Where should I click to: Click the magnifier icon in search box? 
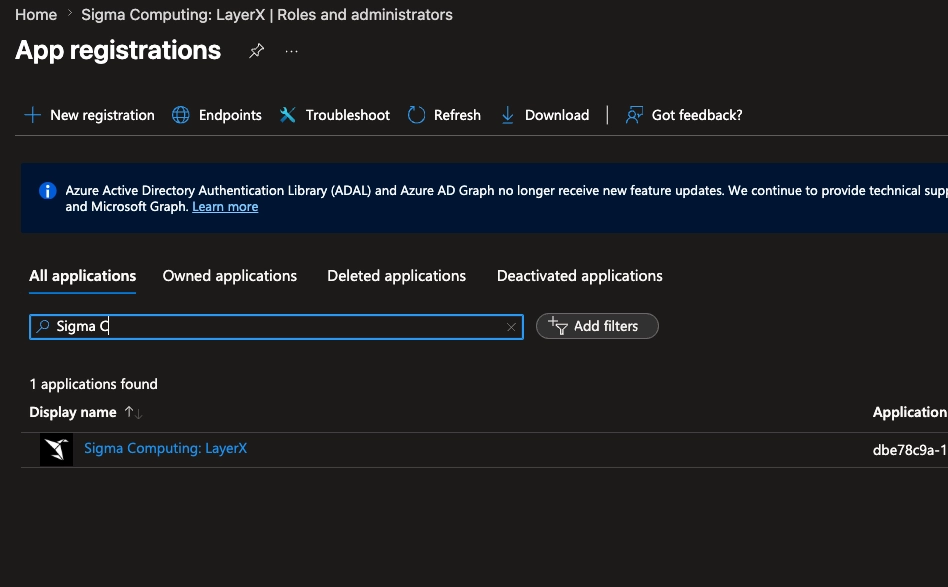[x=42, y=326]
